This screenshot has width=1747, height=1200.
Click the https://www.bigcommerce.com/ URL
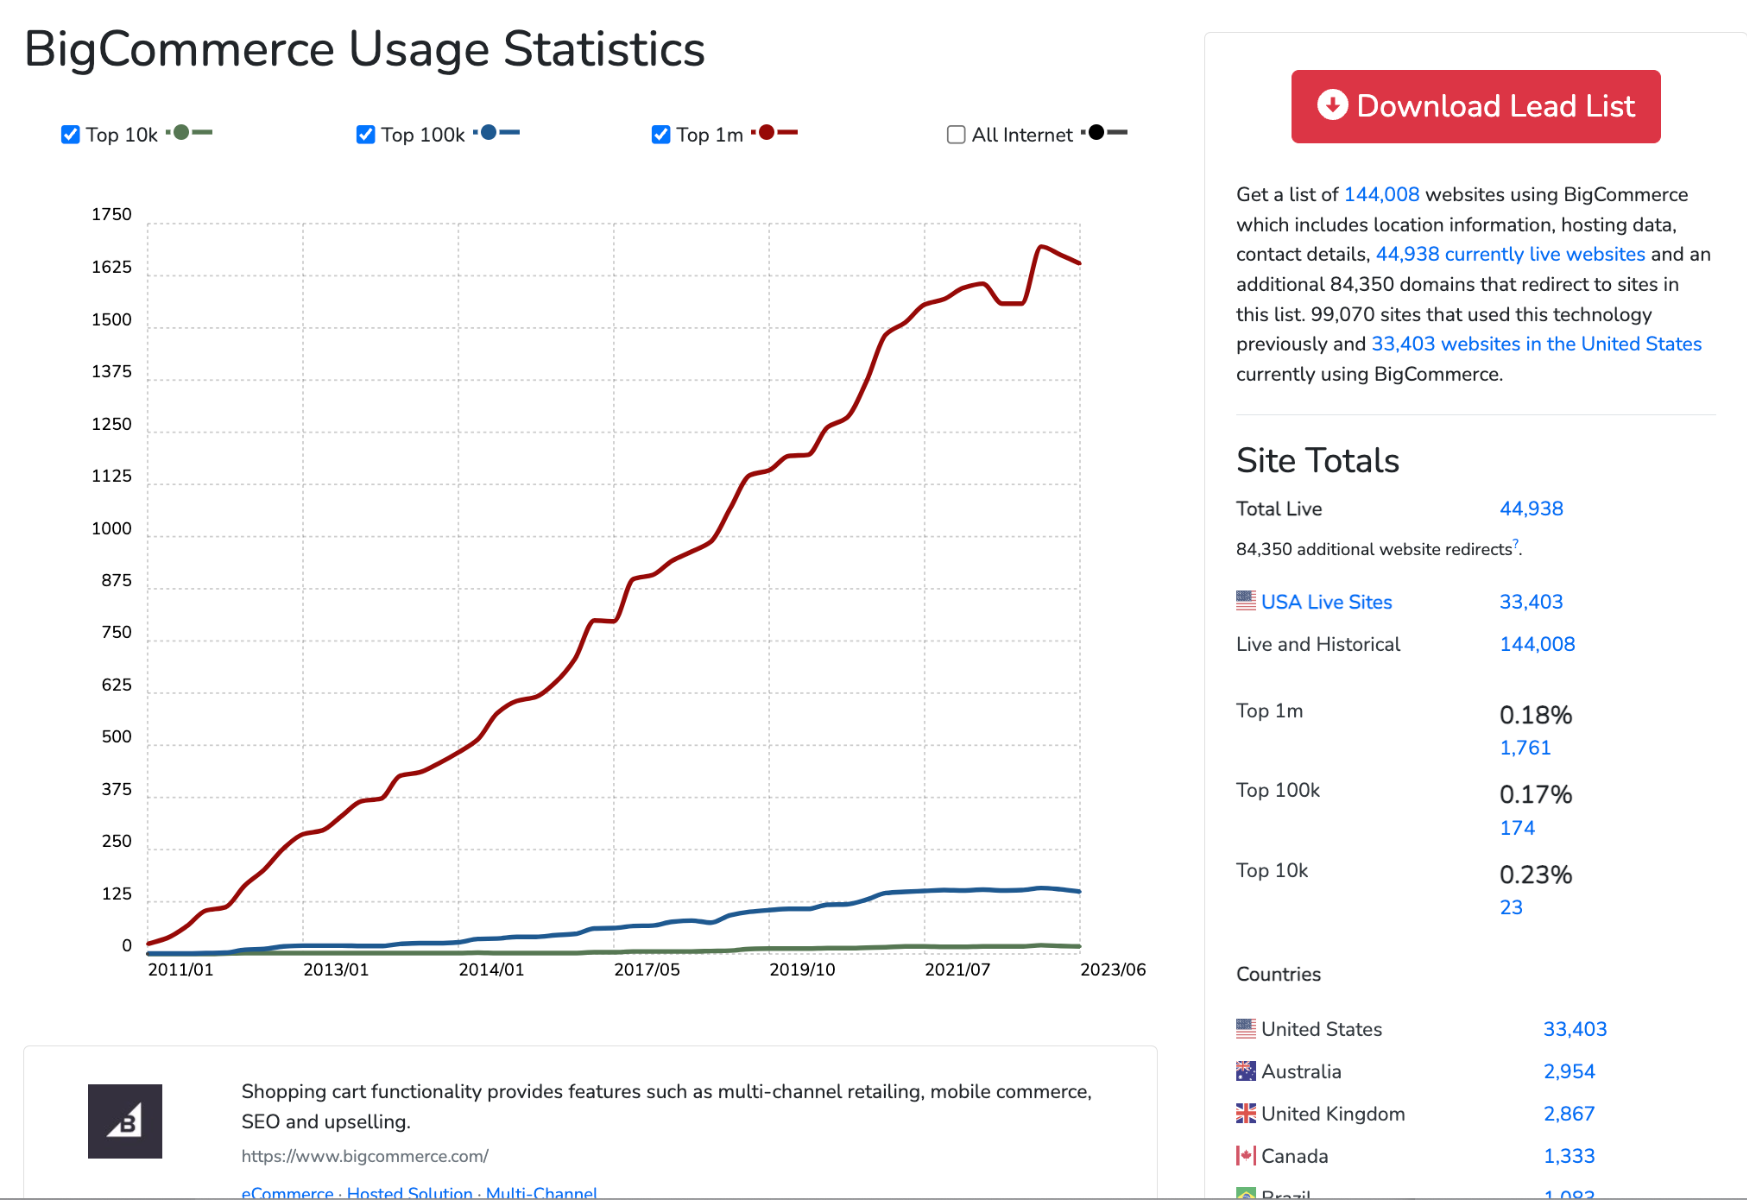click(365, 1156)
